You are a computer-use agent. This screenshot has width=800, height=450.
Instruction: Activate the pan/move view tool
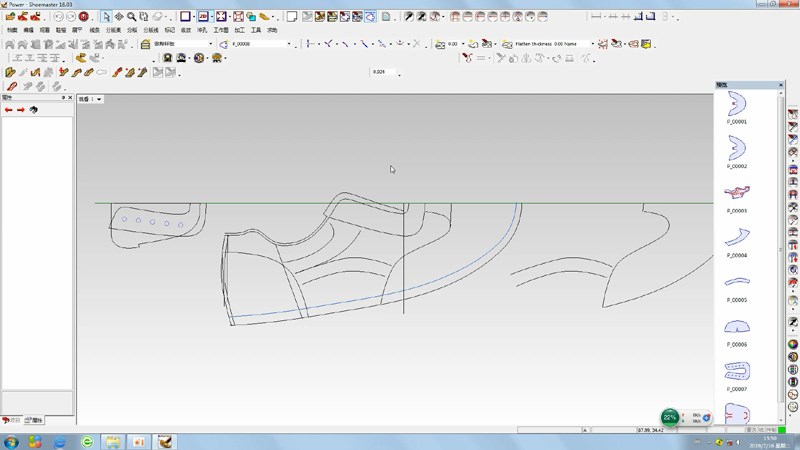pos(119,17)
